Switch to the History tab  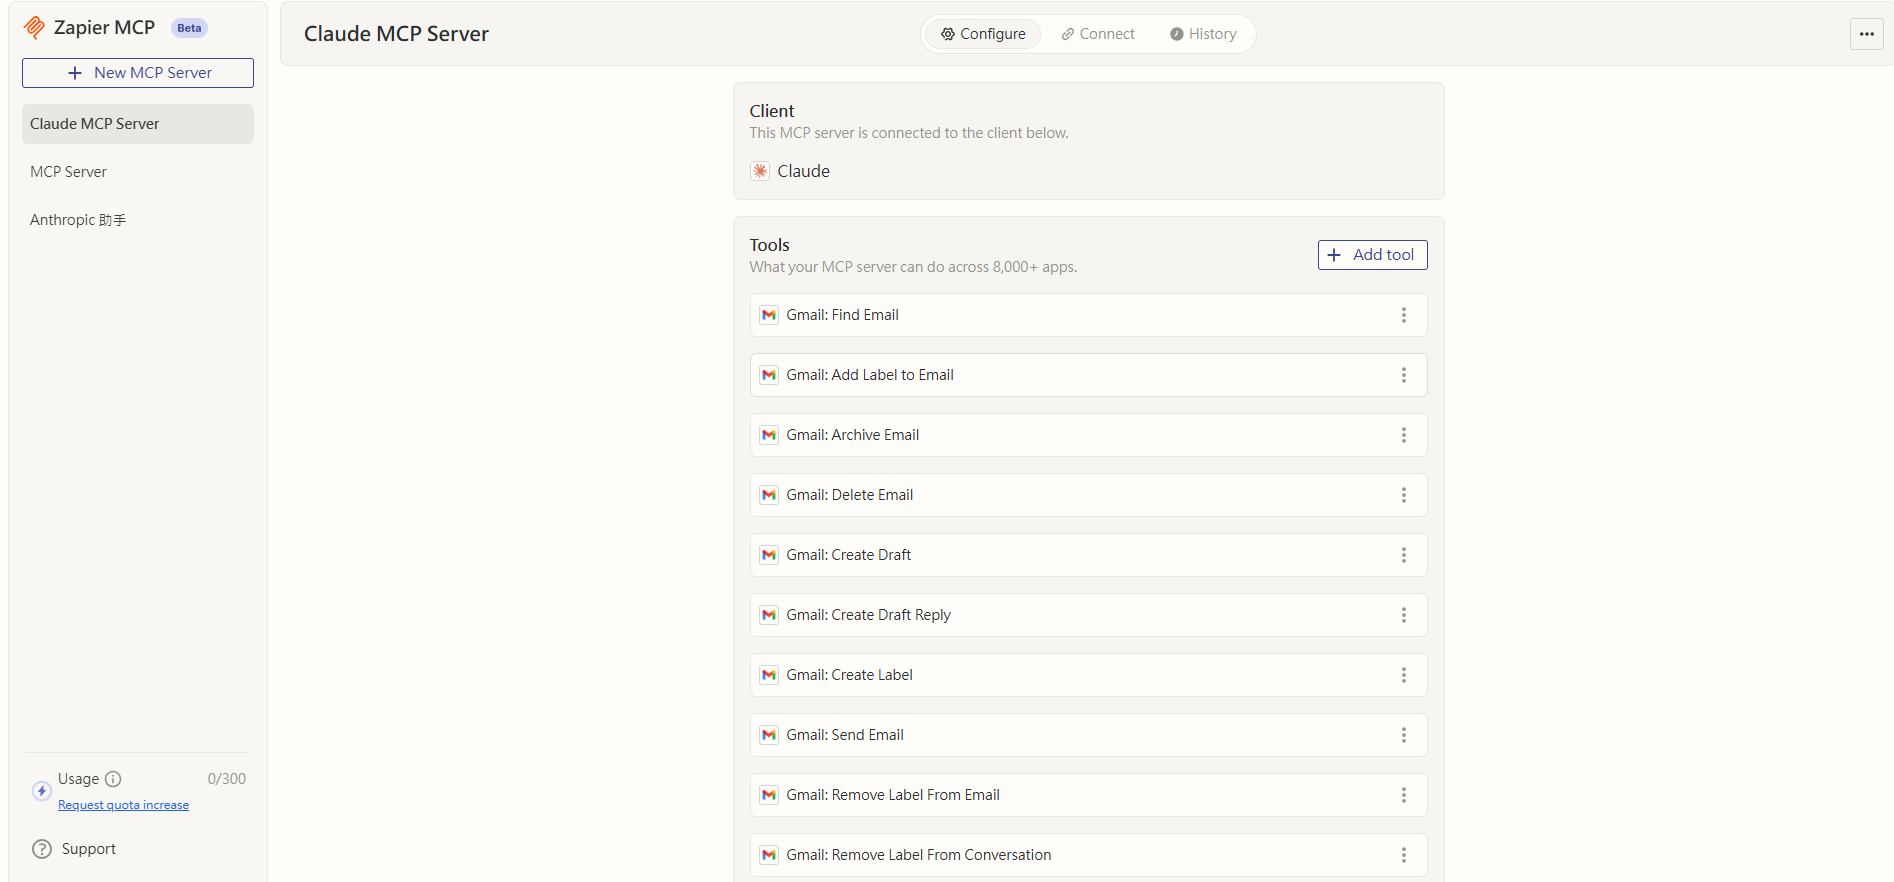(1203, 34)
